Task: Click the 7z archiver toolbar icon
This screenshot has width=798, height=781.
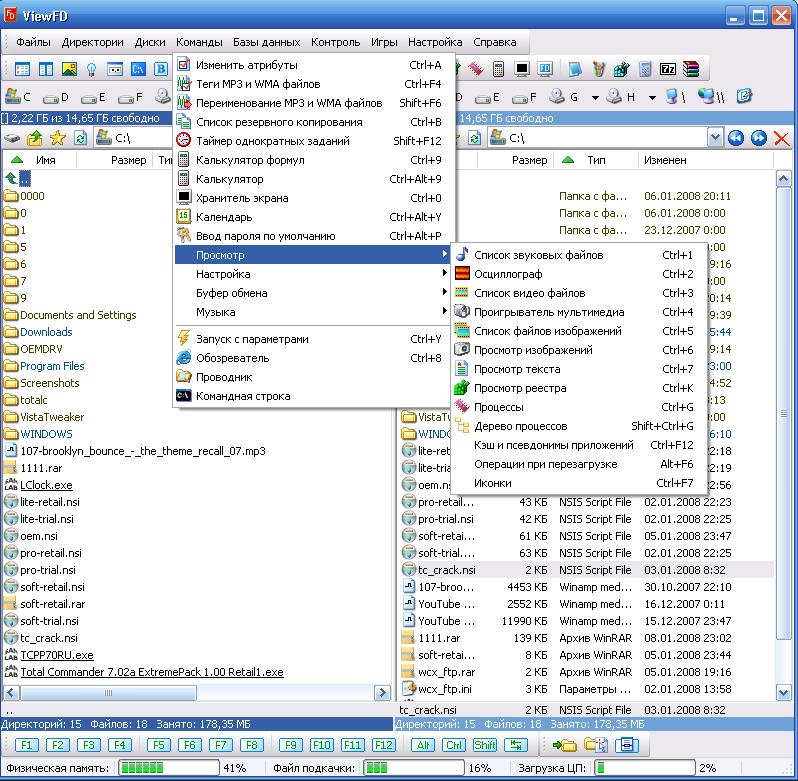Action: 668,69
